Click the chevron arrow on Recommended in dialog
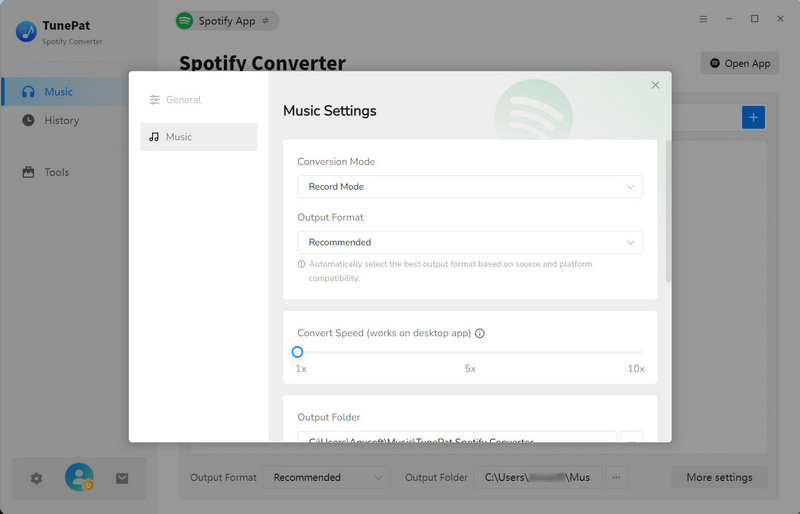The image size is (800, 514). pyautogui.click(x=631, y=242)
